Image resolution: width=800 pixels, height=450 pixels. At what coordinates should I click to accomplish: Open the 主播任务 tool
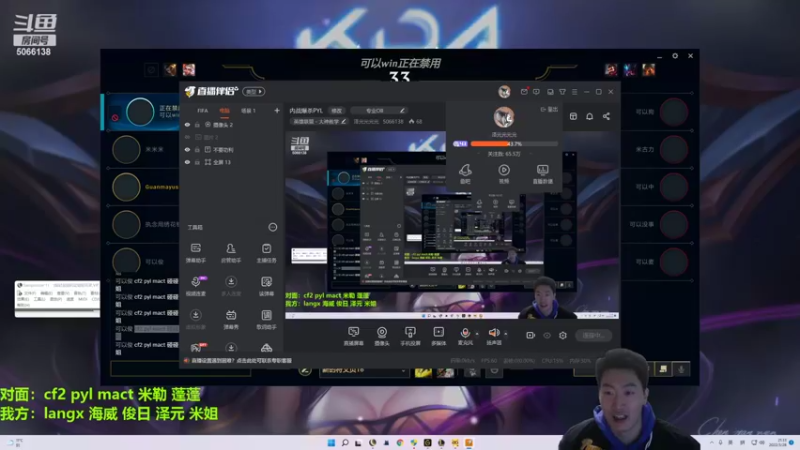(x=266, y=253)
